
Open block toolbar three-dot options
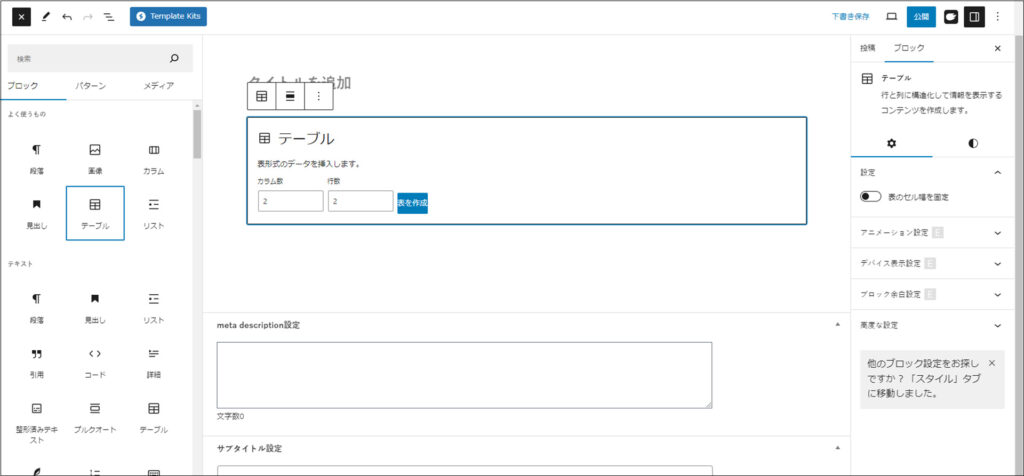(319, 96)
